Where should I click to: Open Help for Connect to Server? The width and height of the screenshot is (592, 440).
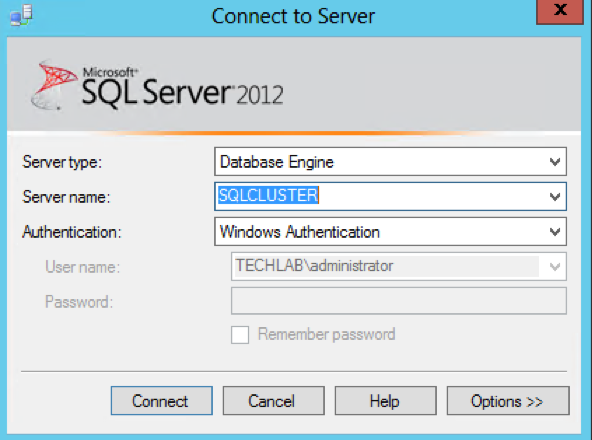(x=385, y=400)
